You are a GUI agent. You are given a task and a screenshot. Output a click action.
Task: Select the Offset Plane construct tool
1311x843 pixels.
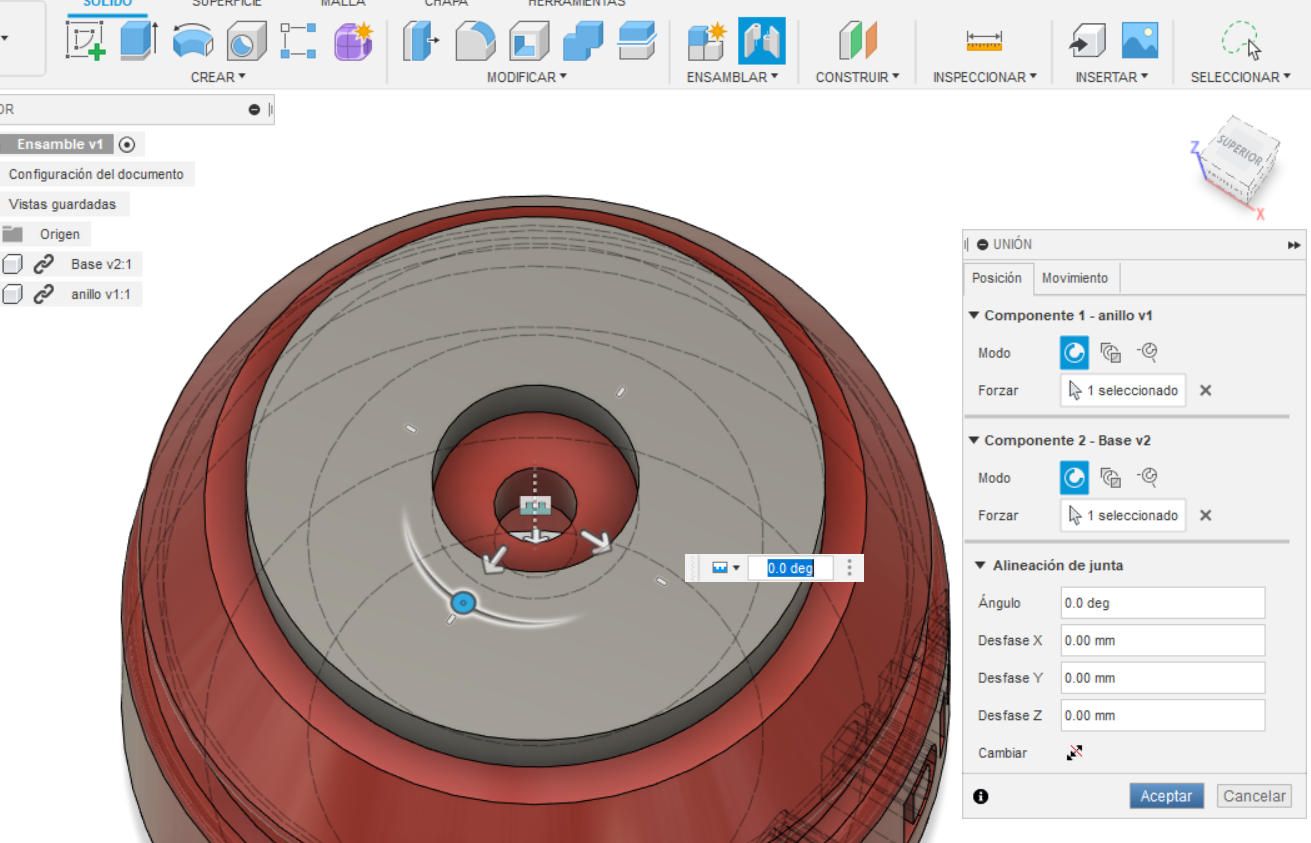857,41
